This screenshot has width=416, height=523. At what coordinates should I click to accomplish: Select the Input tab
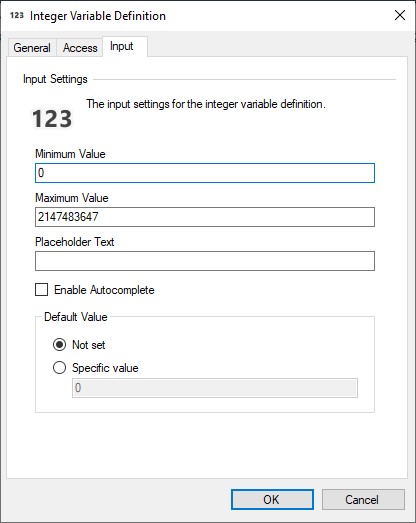click(x=122, y=46)
